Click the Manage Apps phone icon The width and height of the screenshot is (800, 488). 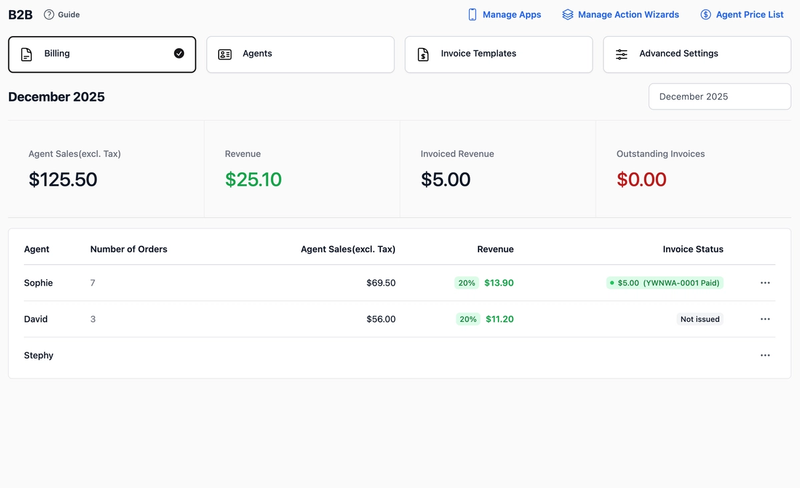(x=472, y=15)
